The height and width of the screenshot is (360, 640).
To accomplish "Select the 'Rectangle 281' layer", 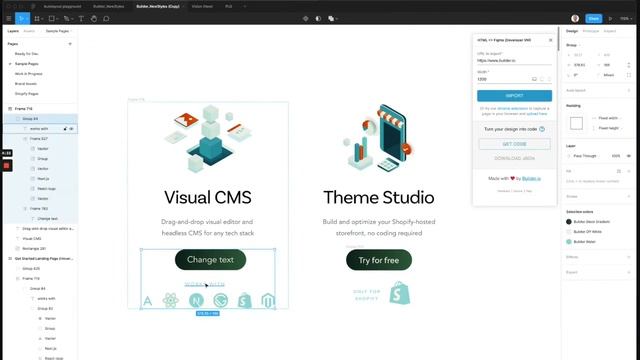I will click(34, 249).
